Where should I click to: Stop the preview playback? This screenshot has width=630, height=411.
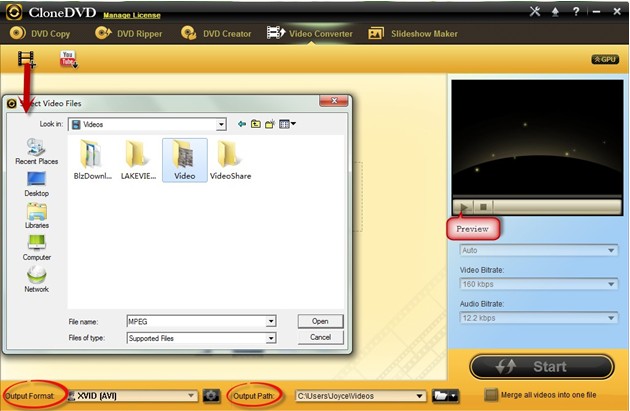point(483,207)
